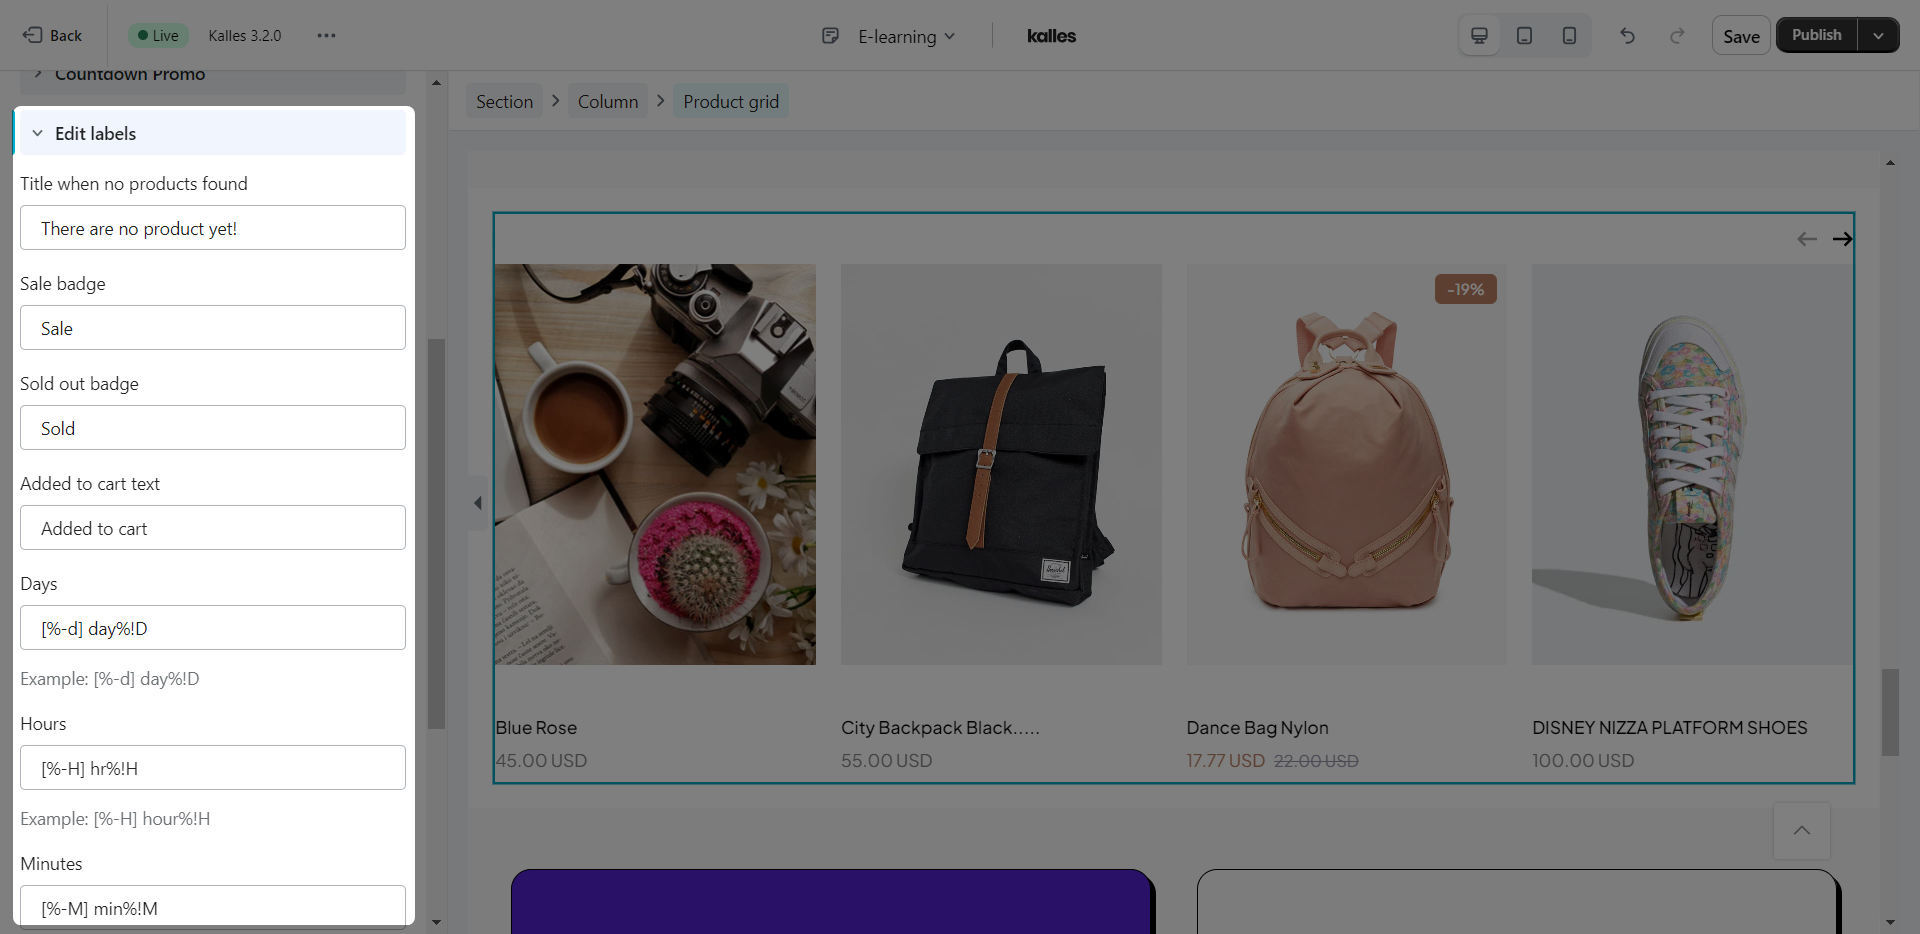
Task: Collapse the sidebar panel handle
Action: (x=477, y=503)
